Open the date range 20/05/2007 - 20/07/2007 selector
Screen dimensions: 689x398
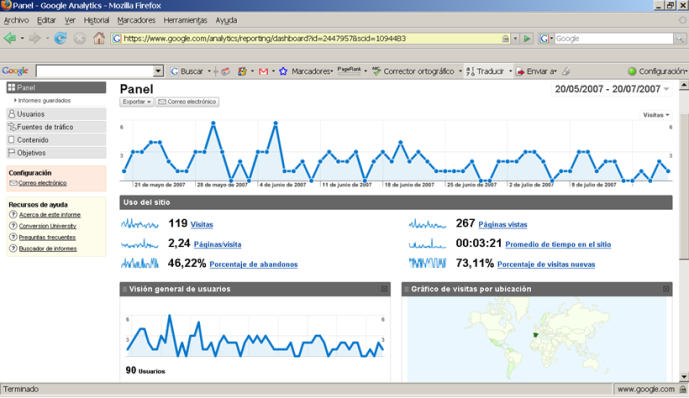[x=612, y=89]
